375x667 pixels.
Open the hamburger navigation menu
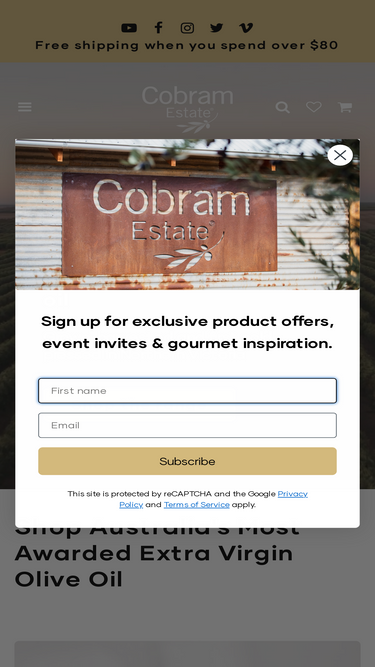coord(25,107)
